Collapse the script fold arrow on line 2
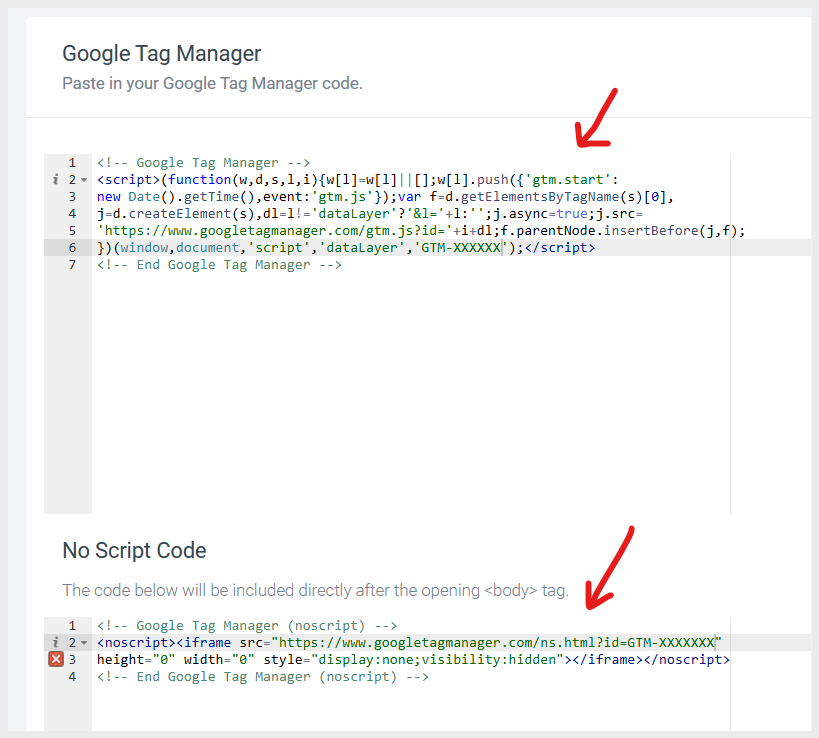This screenshot has width=819, height=738. click(x=84, y=180)
